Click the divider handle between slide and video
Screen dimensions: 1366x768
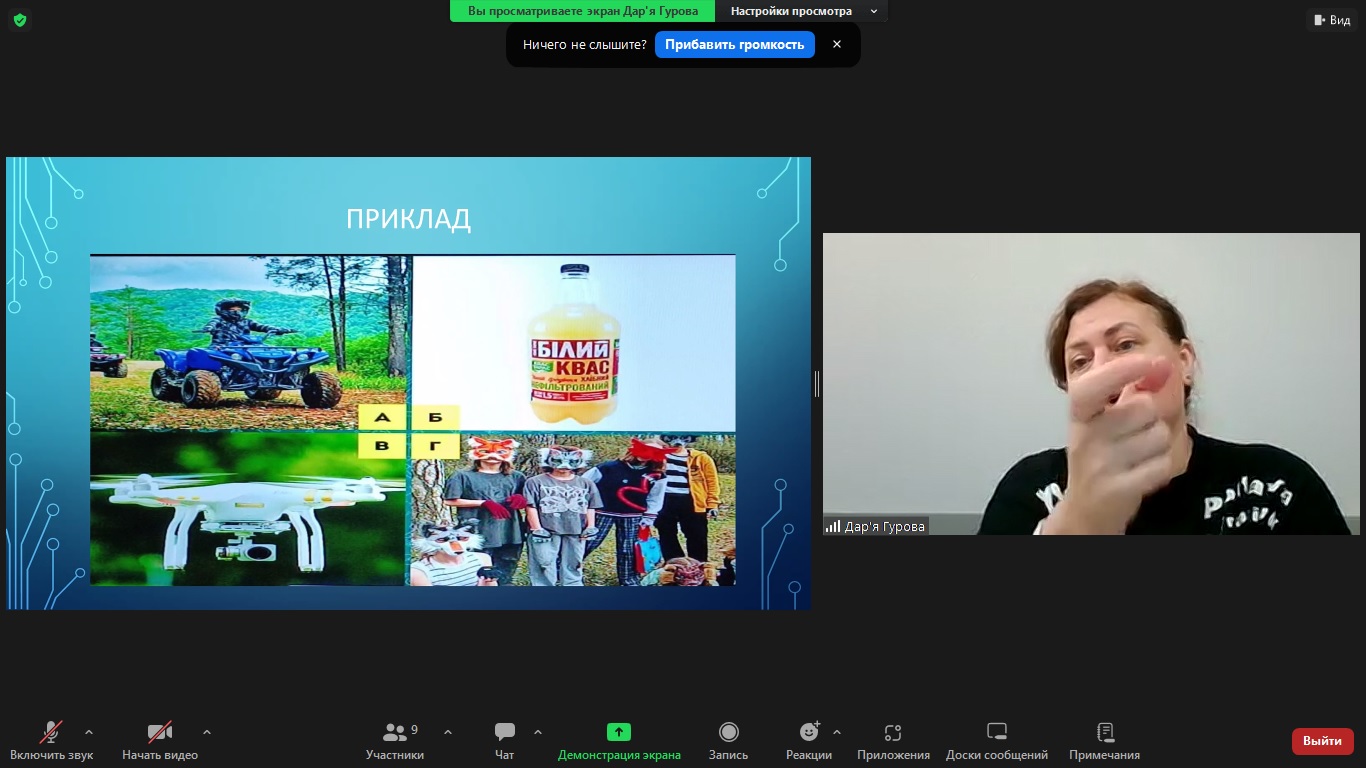817,383
